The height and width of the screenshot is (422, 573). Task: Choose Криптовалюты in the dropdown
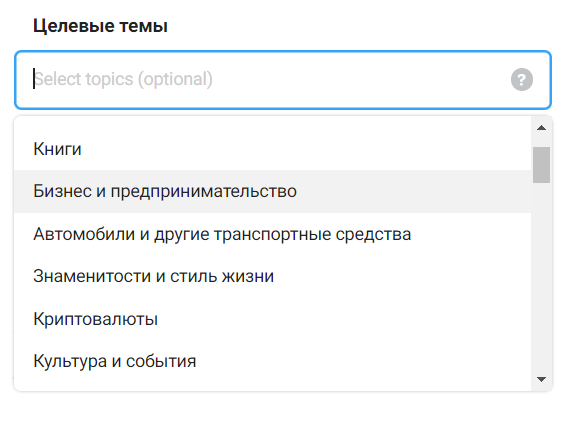pyautogui.click(x=273, y=319)
